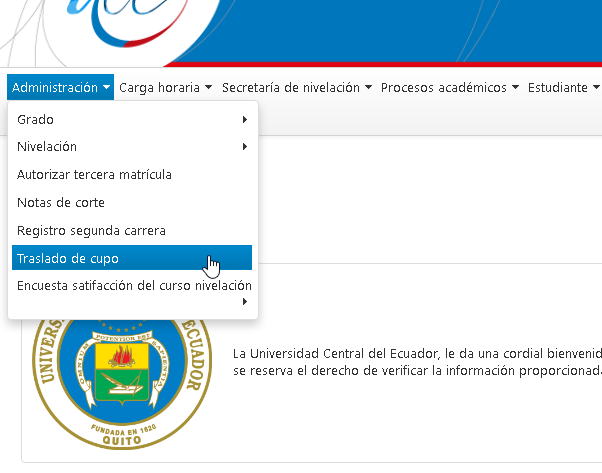Select Grado in the Administración menu
Viewport: 602px width, 473px height.
tap(35, 119)
